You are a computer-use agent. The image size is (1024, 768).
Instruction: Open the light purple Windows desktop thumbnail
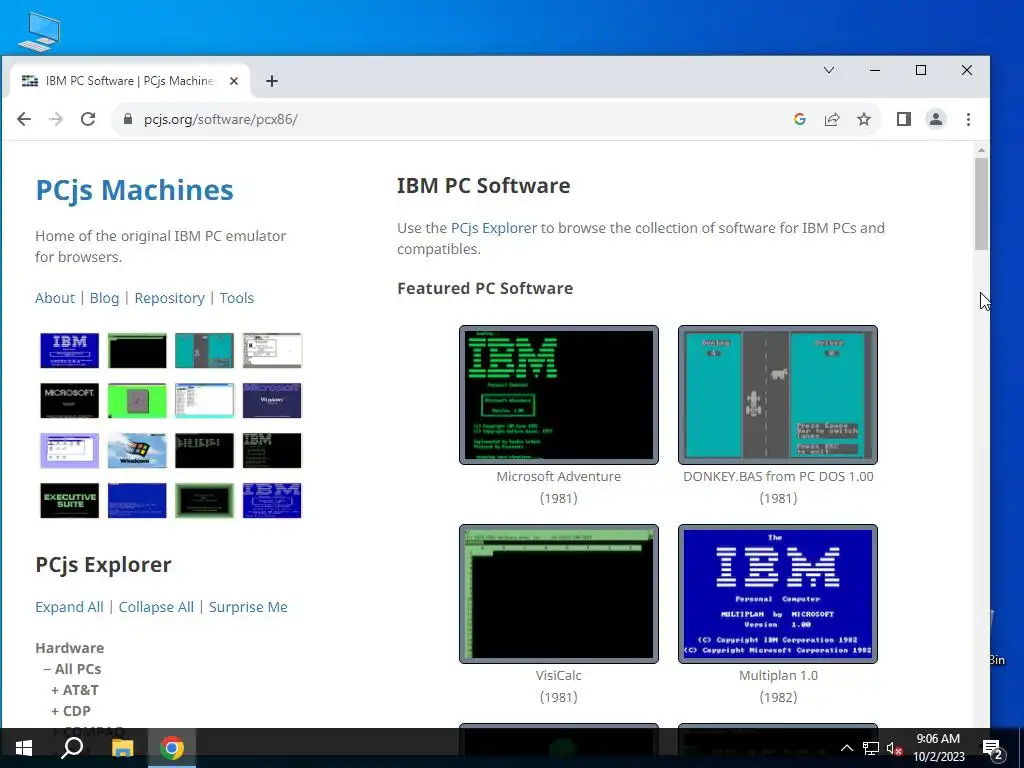click(x=69, y=451)
